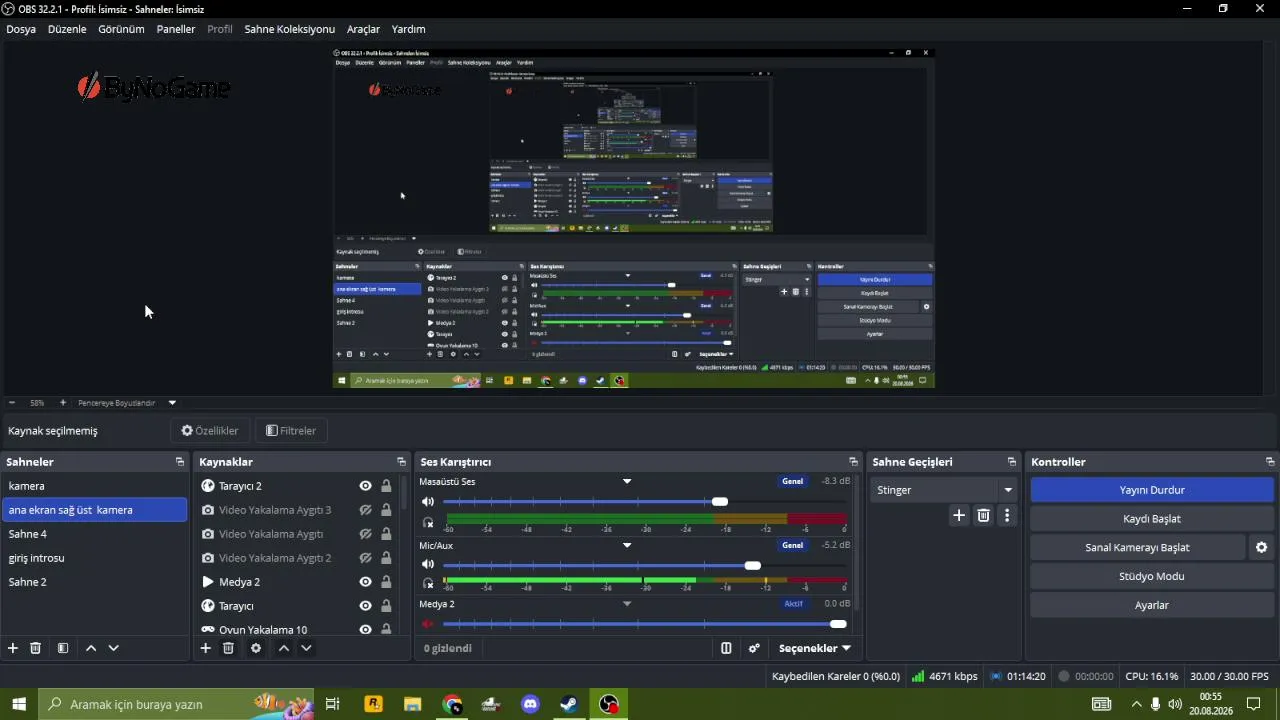This screenshot has height=720, width=1280.
Task: Move the source down in Kaynaklar
Action: tap(307, 648)
